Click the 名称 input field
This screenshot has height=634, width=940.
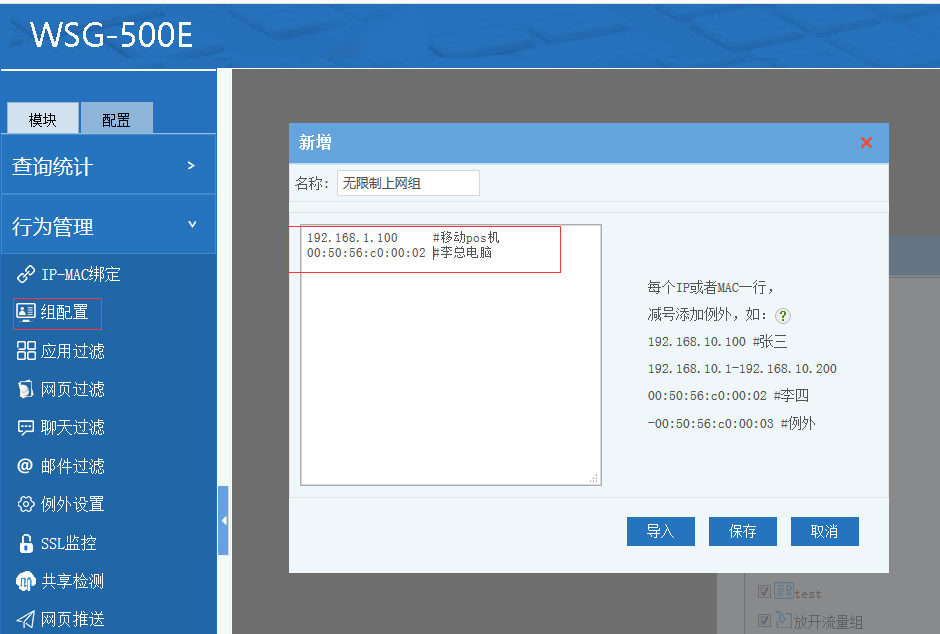[x=408, y=183]
